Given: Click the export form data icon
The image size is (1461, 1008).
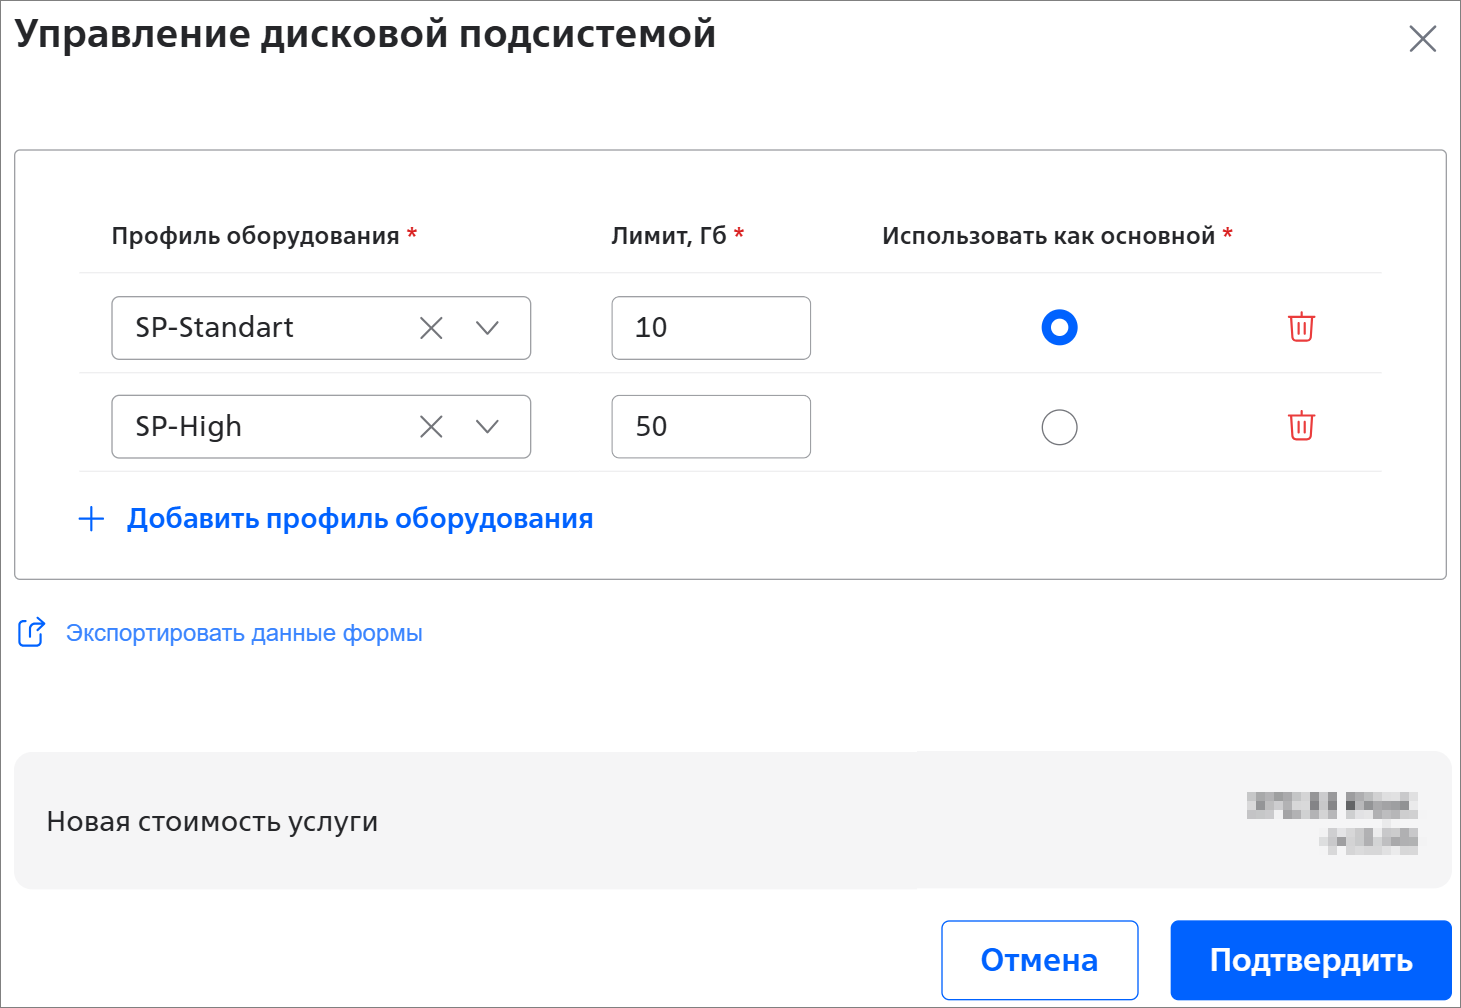Looking at the screenshot, I should click(x=32, y=633).
